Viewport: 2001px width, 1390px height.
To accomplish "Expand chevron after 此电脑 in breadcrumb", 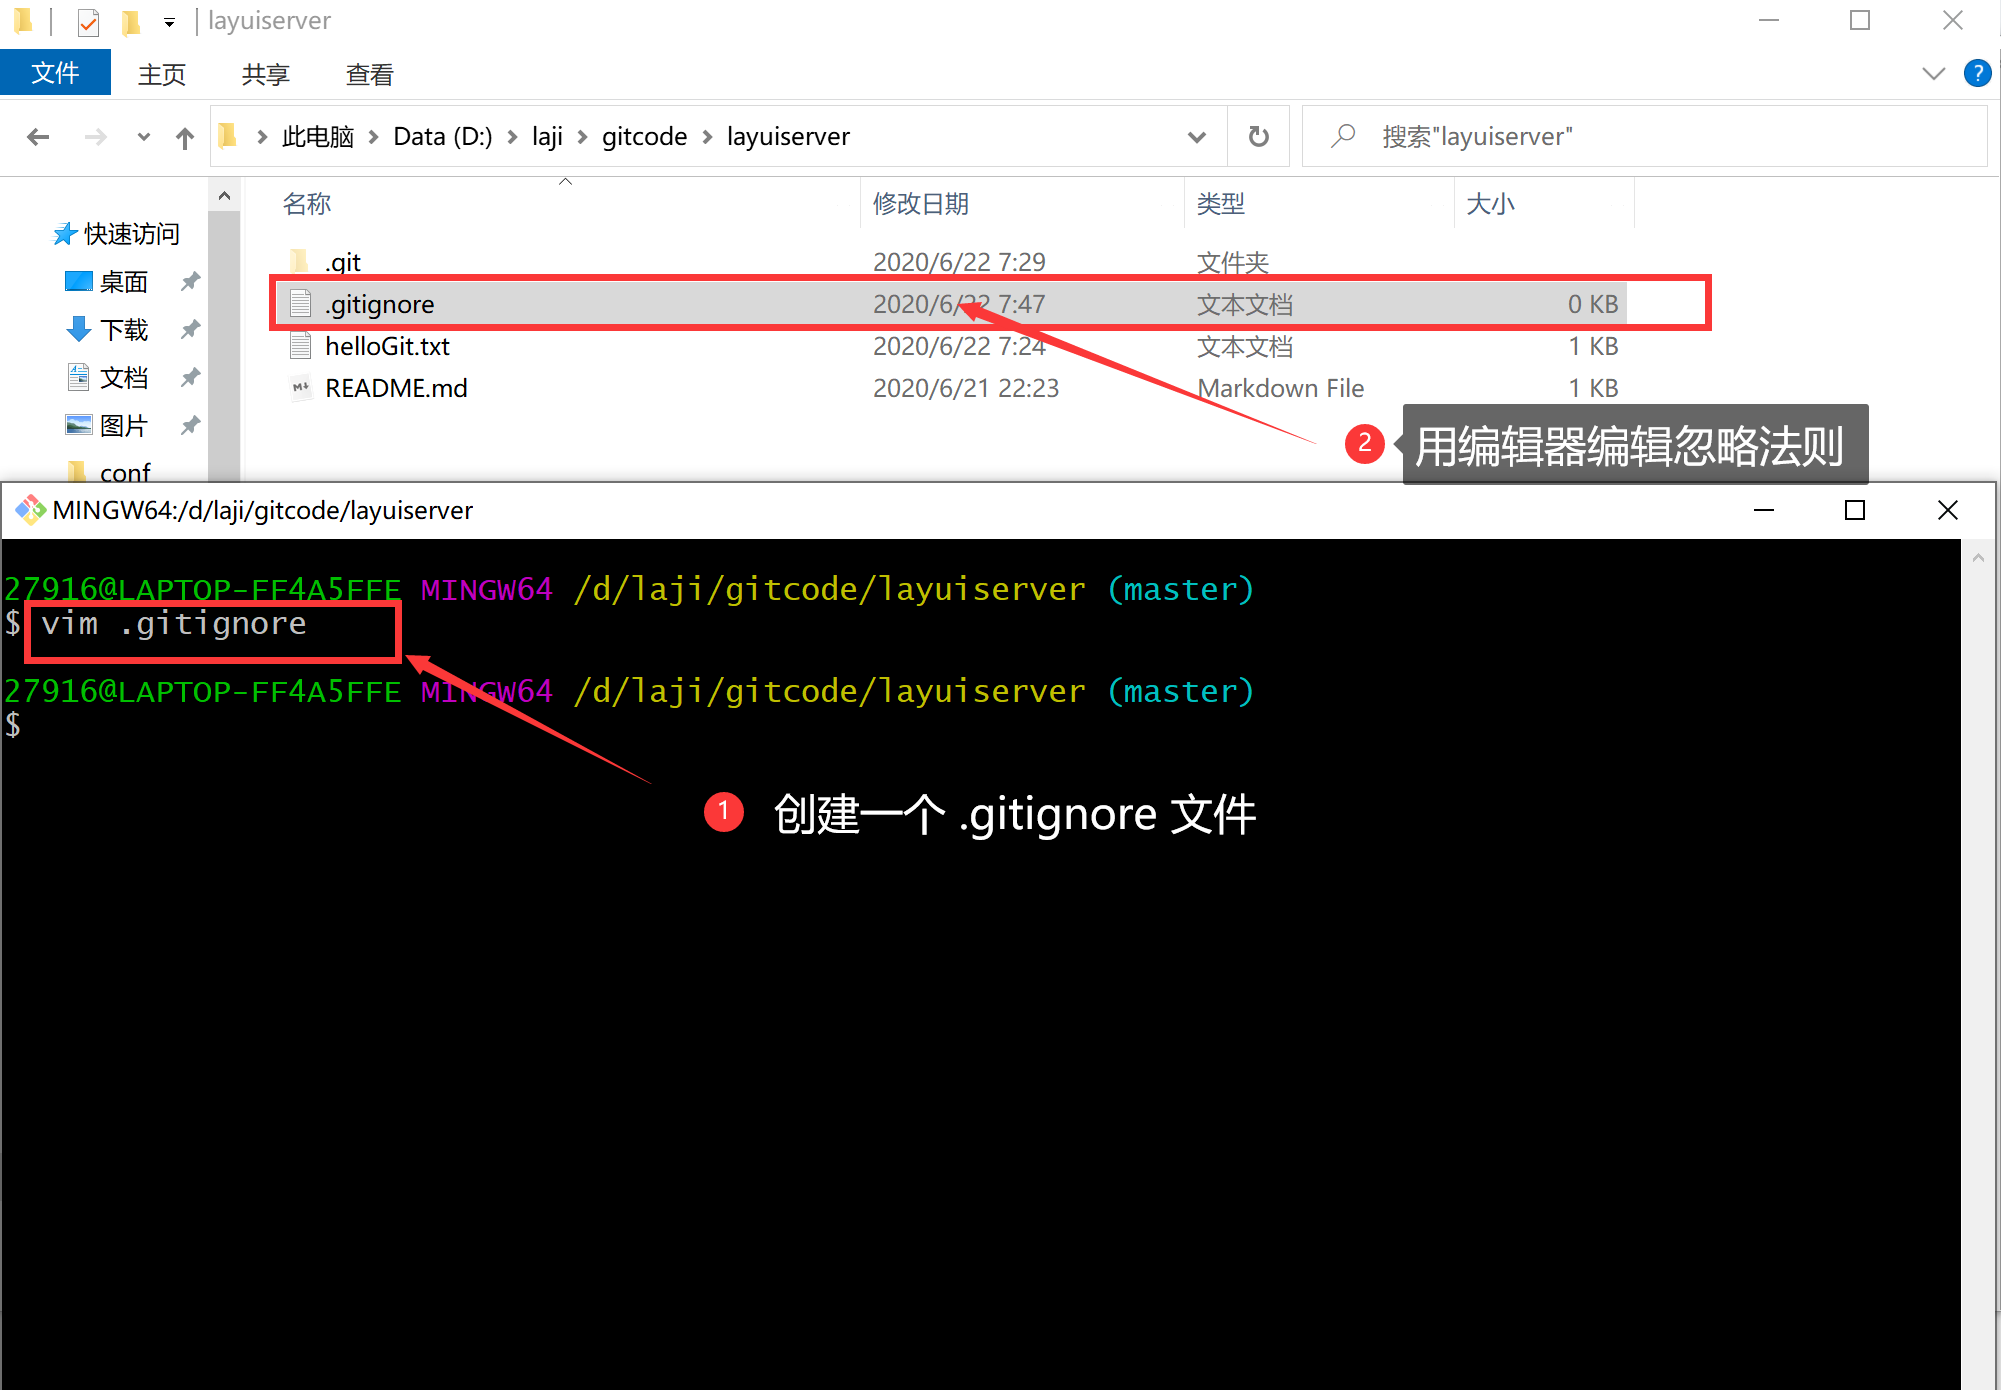I will [373, 137].
